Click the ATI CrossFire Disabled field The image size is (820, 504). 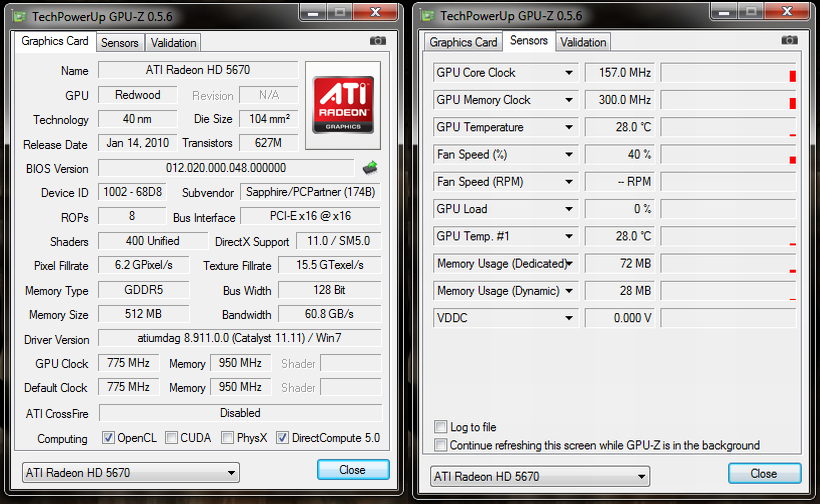point(240,413)
